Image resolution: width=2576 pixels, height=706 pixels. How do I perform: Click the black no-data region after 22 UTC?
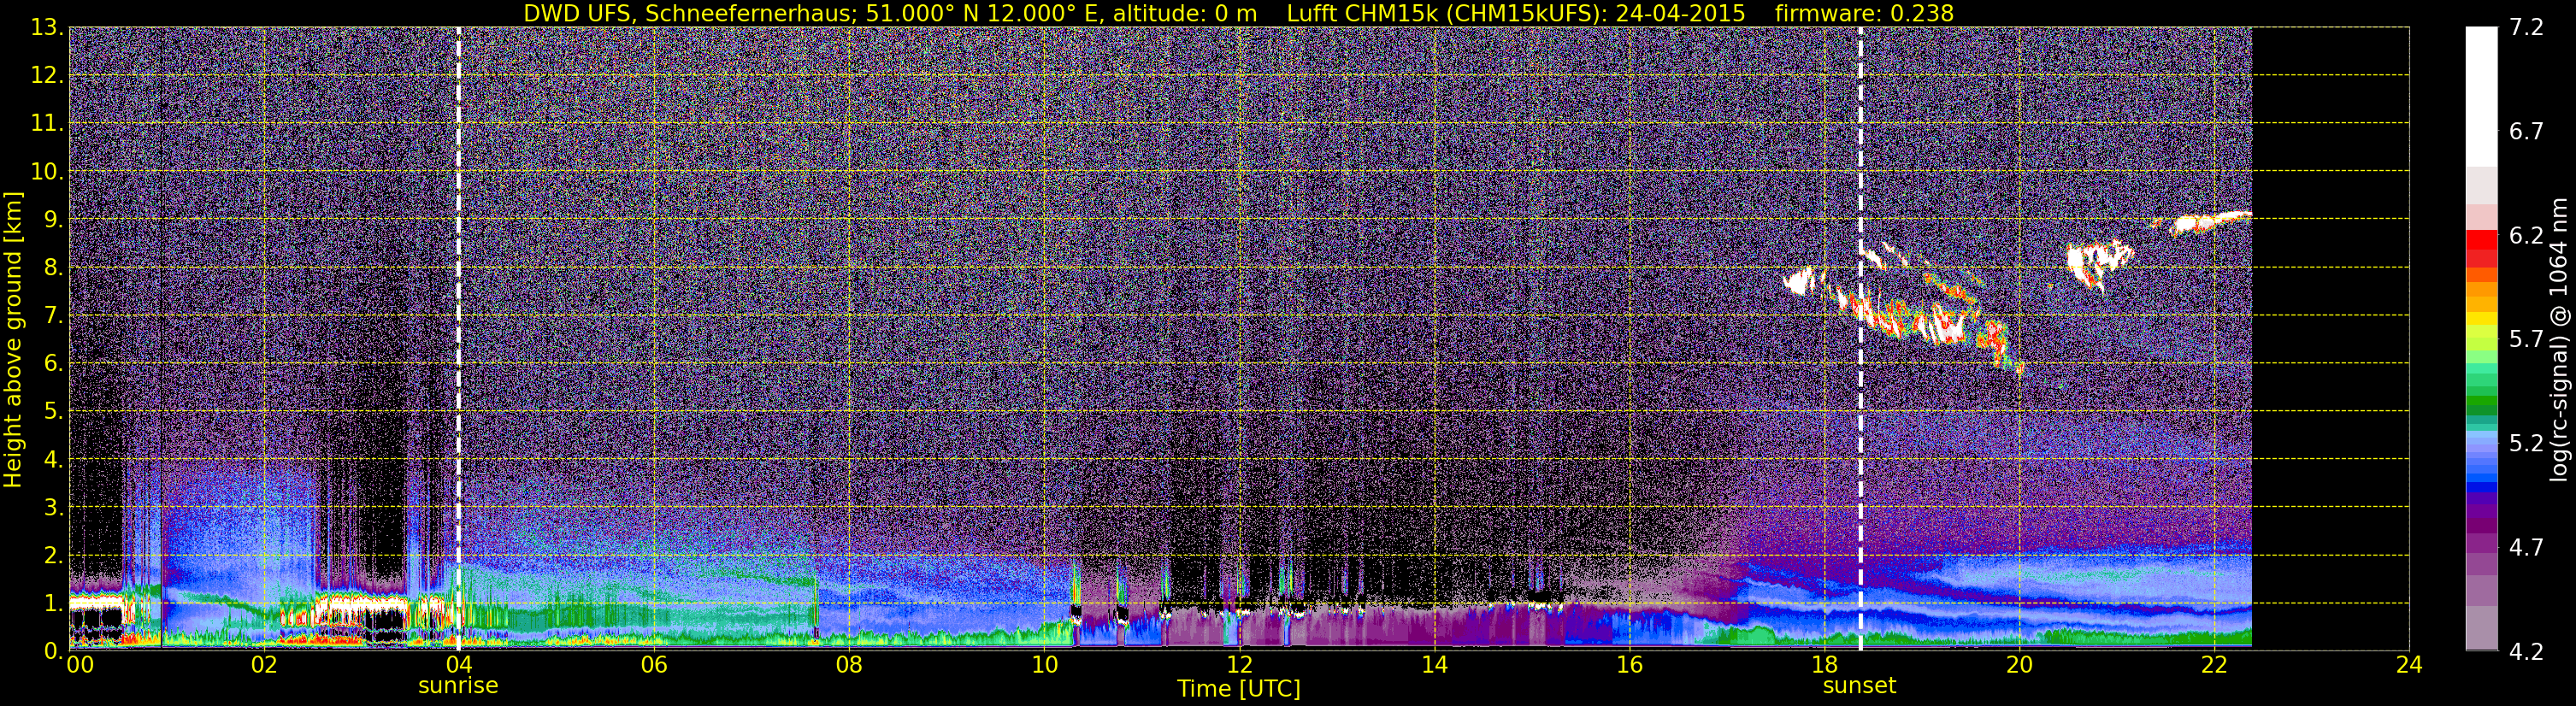2330,339
